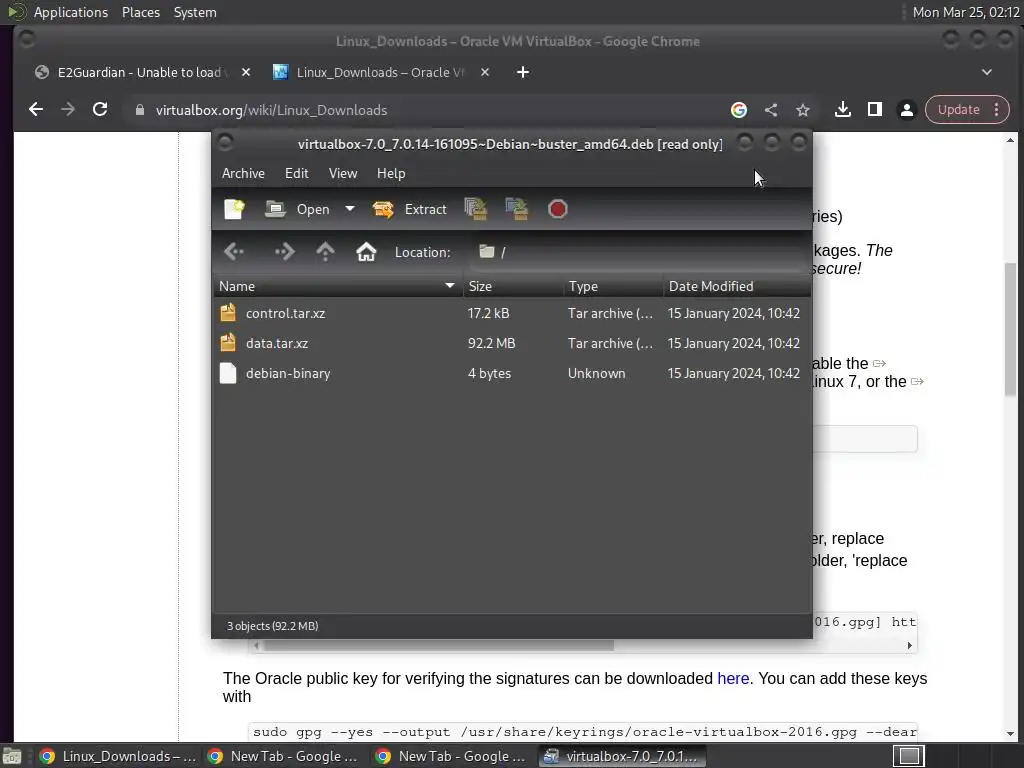Create new archive with the toolbar icon

pyautogui.click(x=234, y=209)
